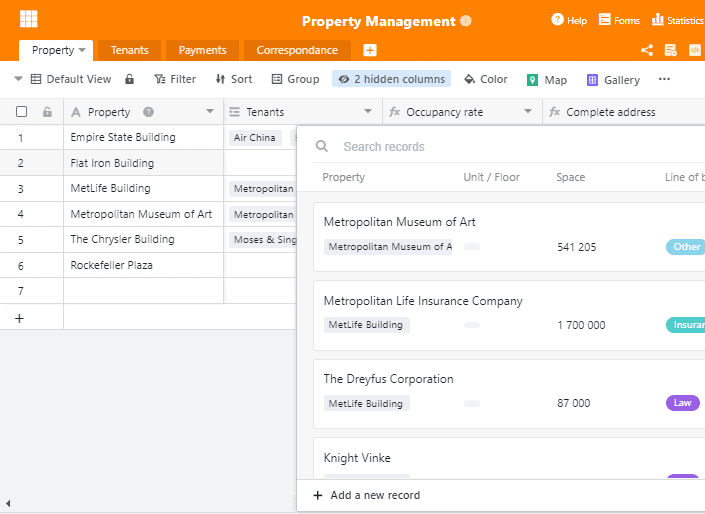Open the Tenants column dropdown
This screenshot has width=705, height=514.
[368, 112]
